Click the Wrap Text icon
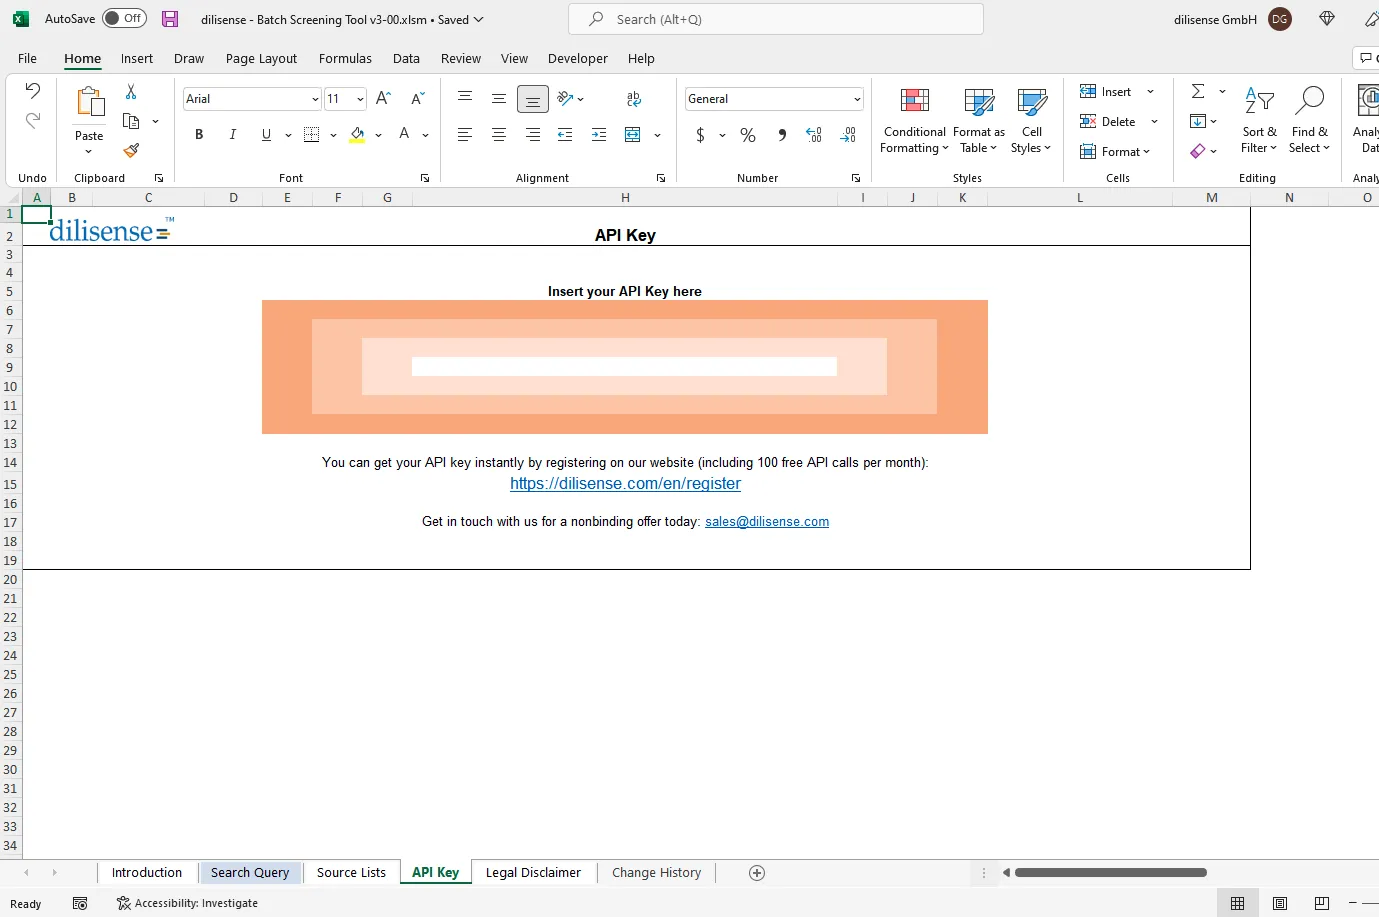Screen dimensions: 1379x917 tap(633, 98)
